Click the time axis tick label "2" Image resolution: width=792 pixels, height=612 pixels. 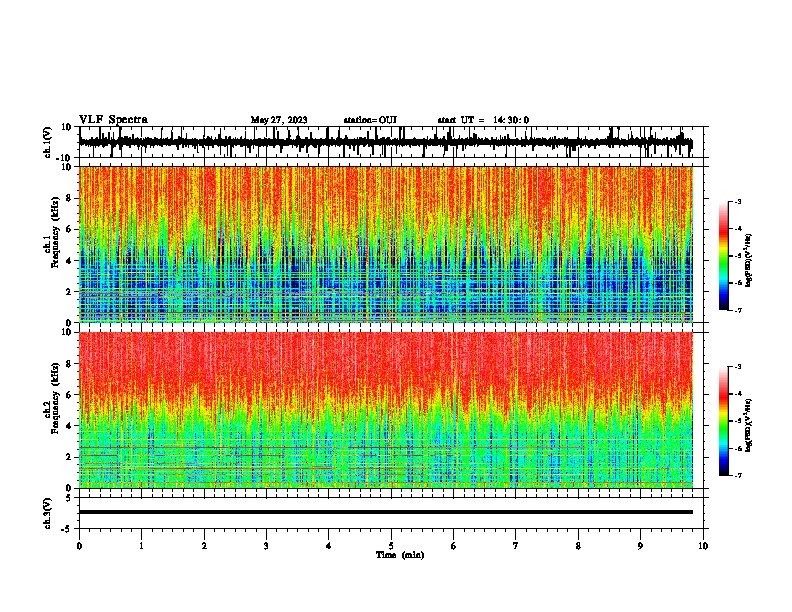click(x=204, y=546)
